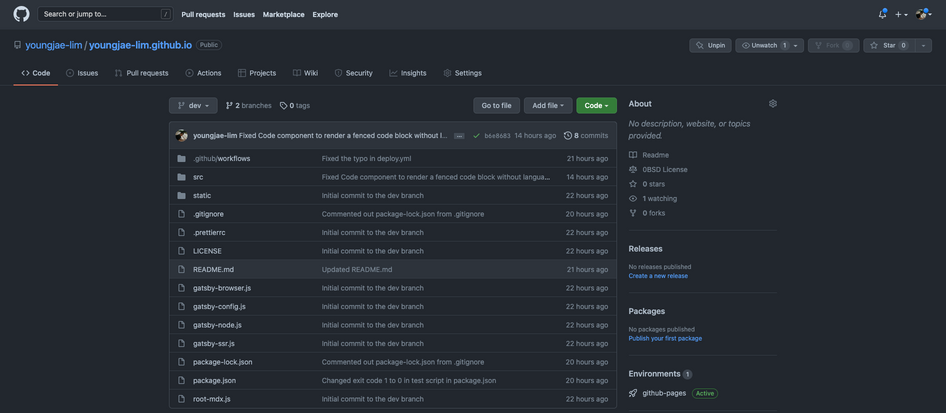Click the About settings gear icon
Image resolution: width=946 pixels, height=413 pixels.
click(772, 103)
